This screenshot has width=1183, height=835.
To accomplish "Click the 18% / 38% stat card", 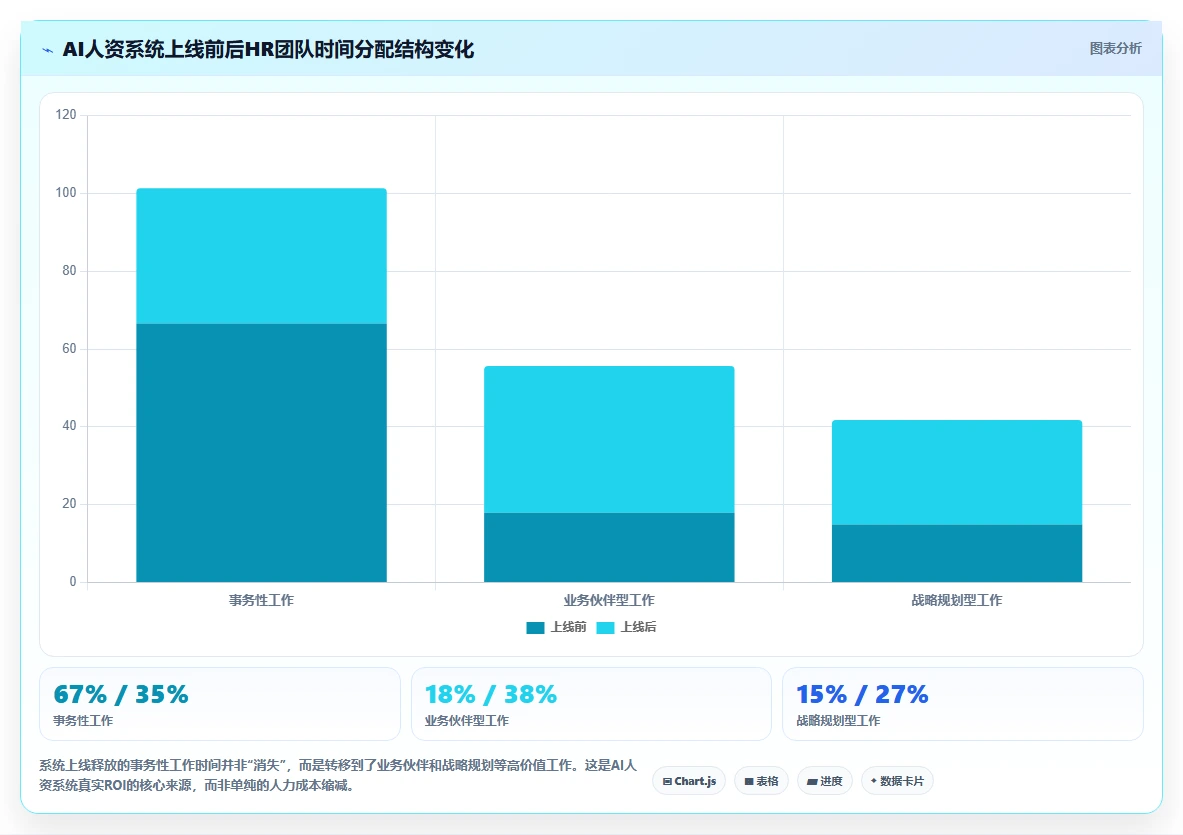I will pyautogui.click(x=592, y=704).
